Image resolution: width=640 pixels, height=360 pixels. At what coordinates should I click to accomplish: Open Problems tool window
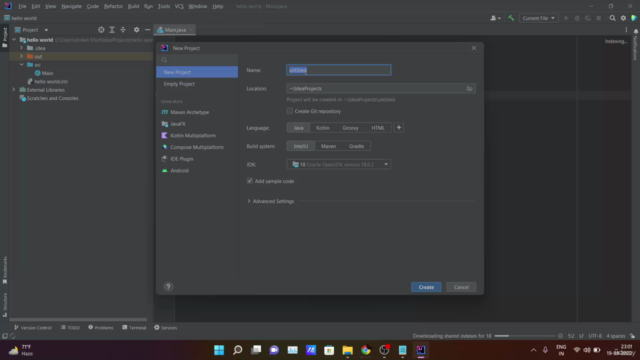click(101, 327)
